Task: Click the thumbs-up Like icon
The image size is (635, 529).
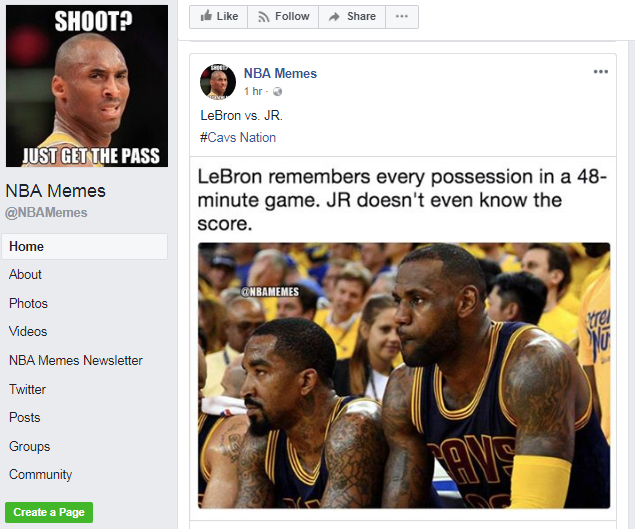Action: pyautogui.click(x=206, y=16)
